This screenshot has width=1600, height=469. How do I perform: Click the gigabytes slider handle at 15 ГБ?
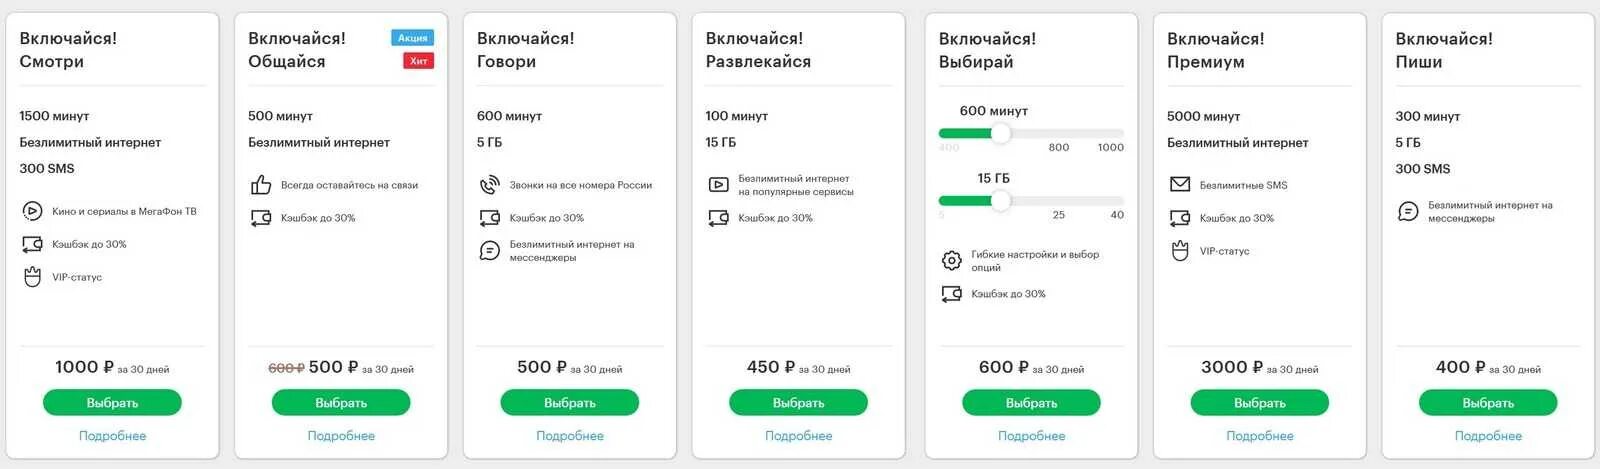(x=1000, y=201)
